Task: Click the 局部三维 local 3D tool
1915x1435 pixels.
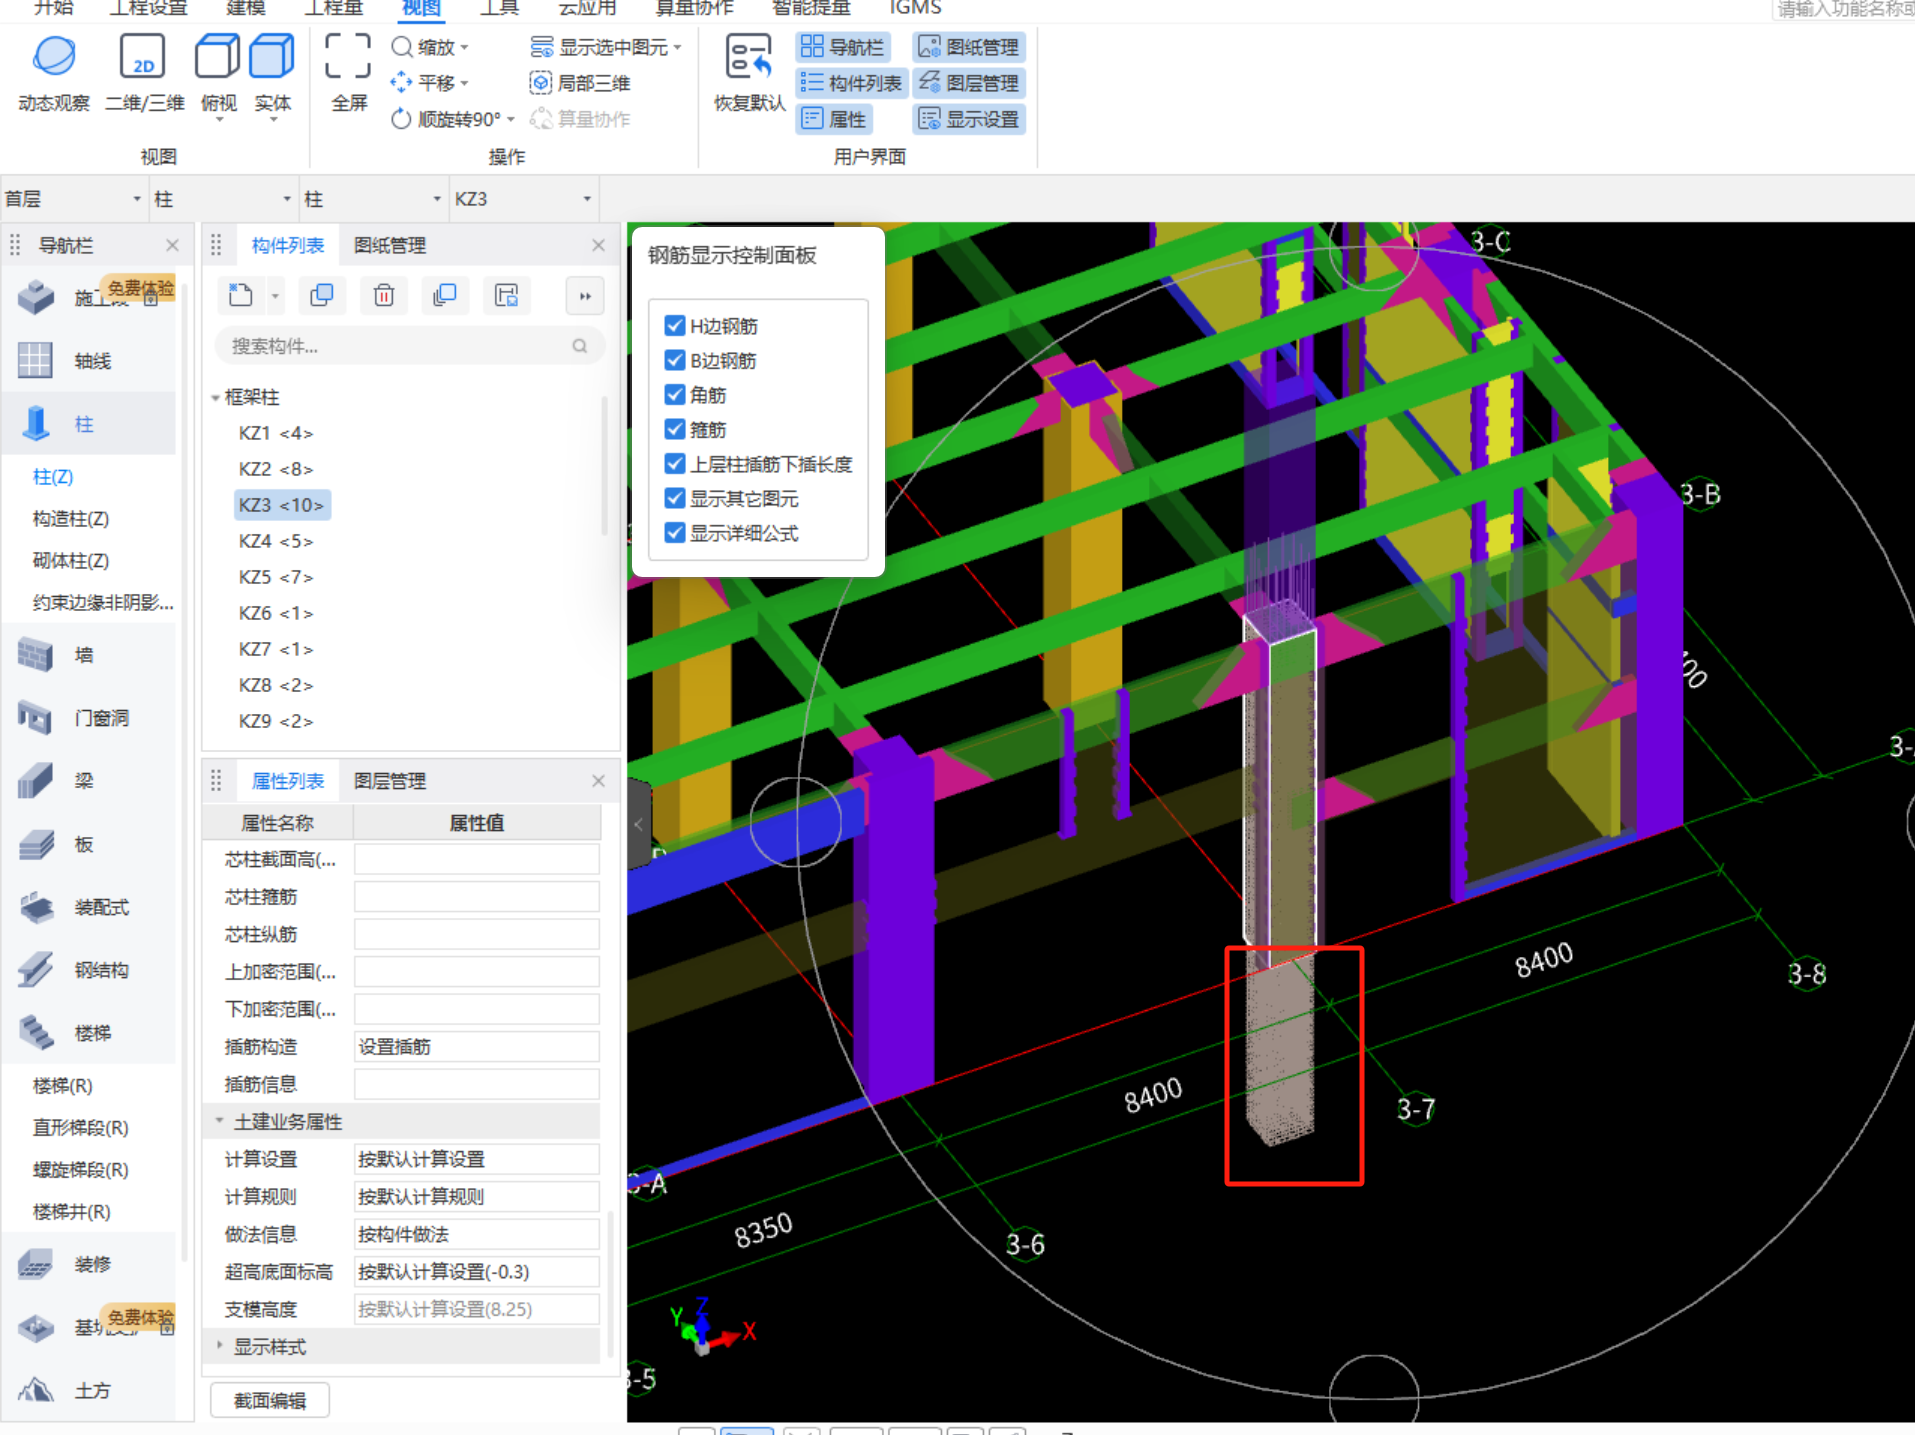Action: click(x=580, y=83)
